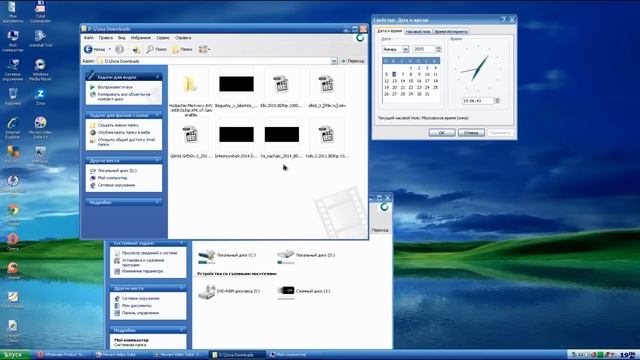Open CCleaner desktop icon
Viewport: 640px width, 360px height.
pyautogui.click(x=13, y=270)
